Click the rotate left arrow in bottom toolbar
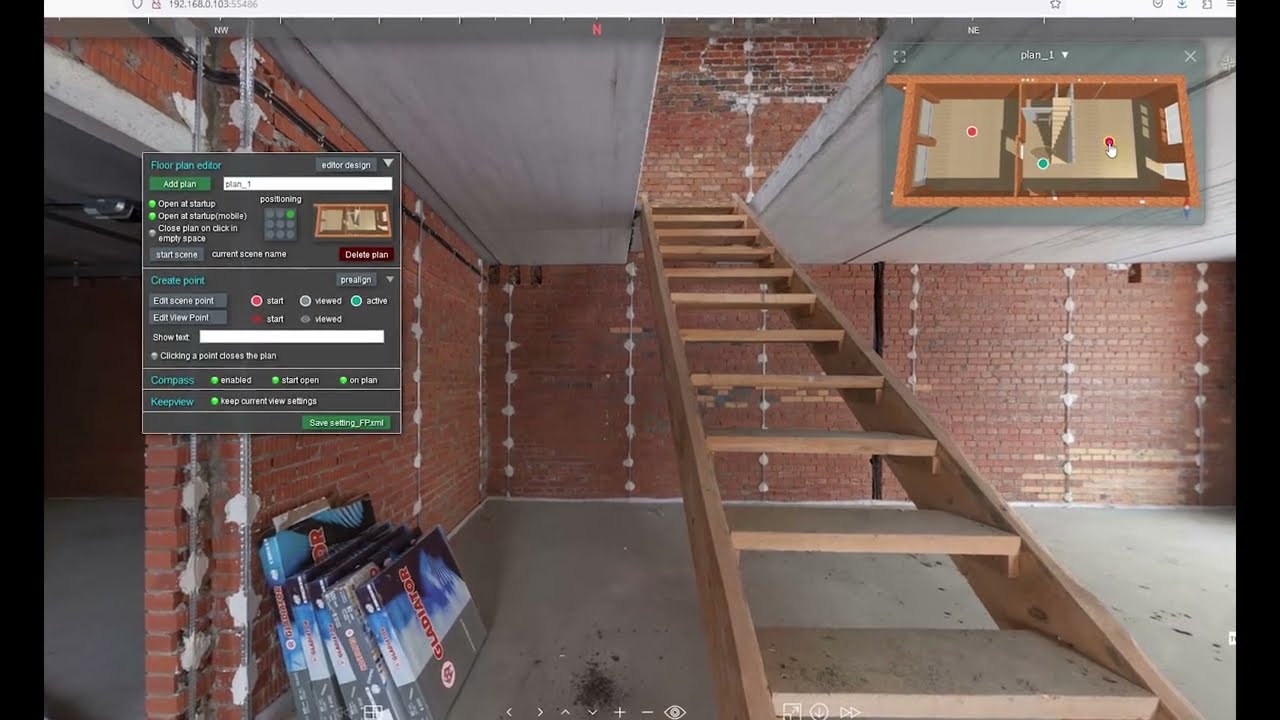 pos(509,712)
